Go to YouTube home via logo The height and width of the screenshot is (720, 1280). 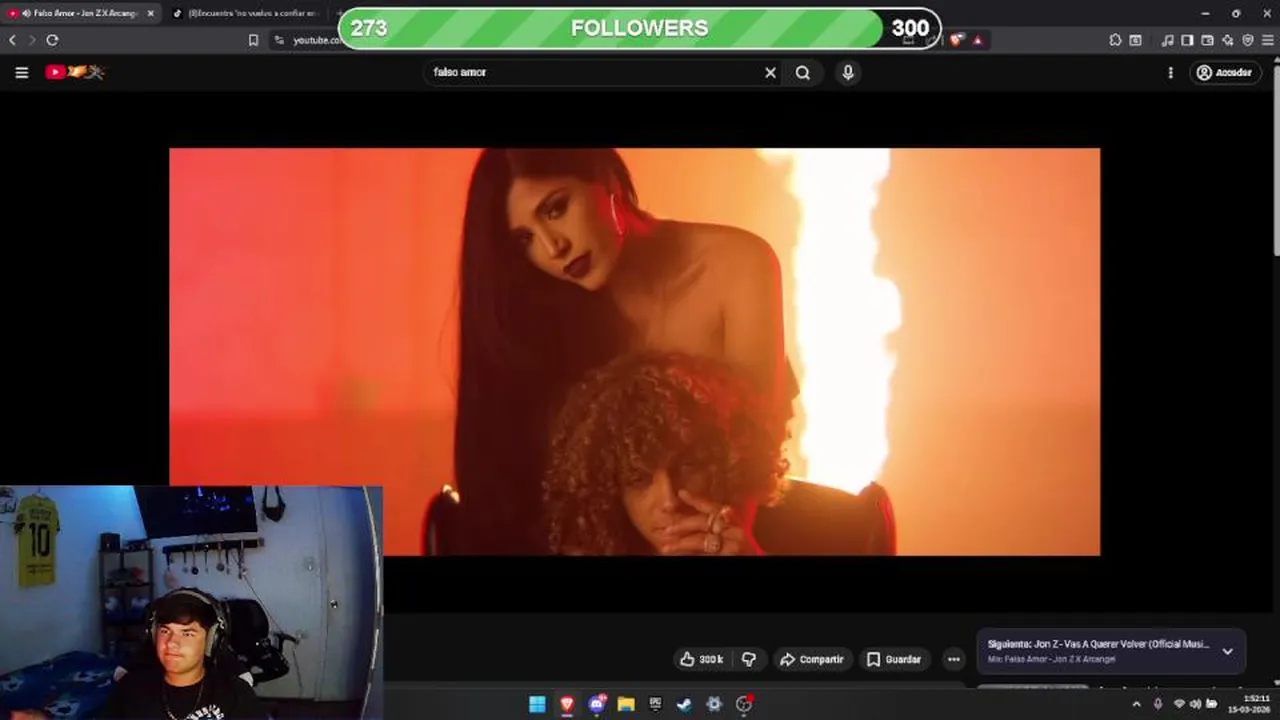pyautogui.click(x=74, y=72)
